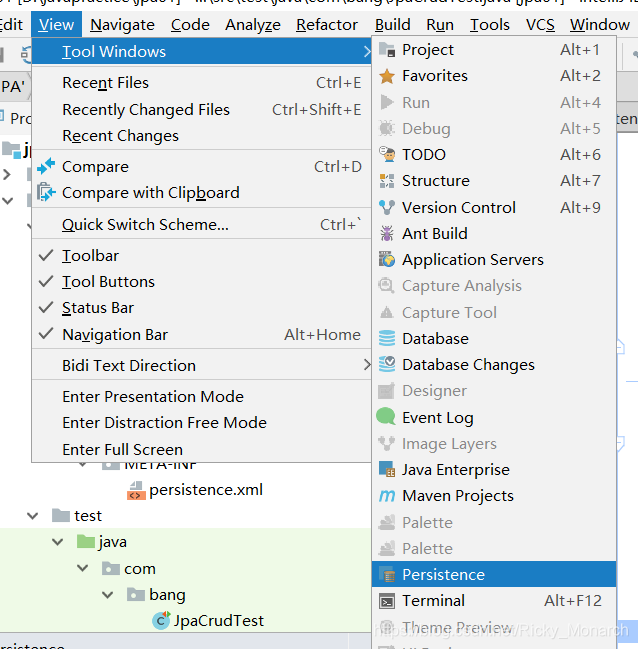Viewport: 638px width, 649px height.
Task: Collapse the bang package chevron
Action: 108,595
